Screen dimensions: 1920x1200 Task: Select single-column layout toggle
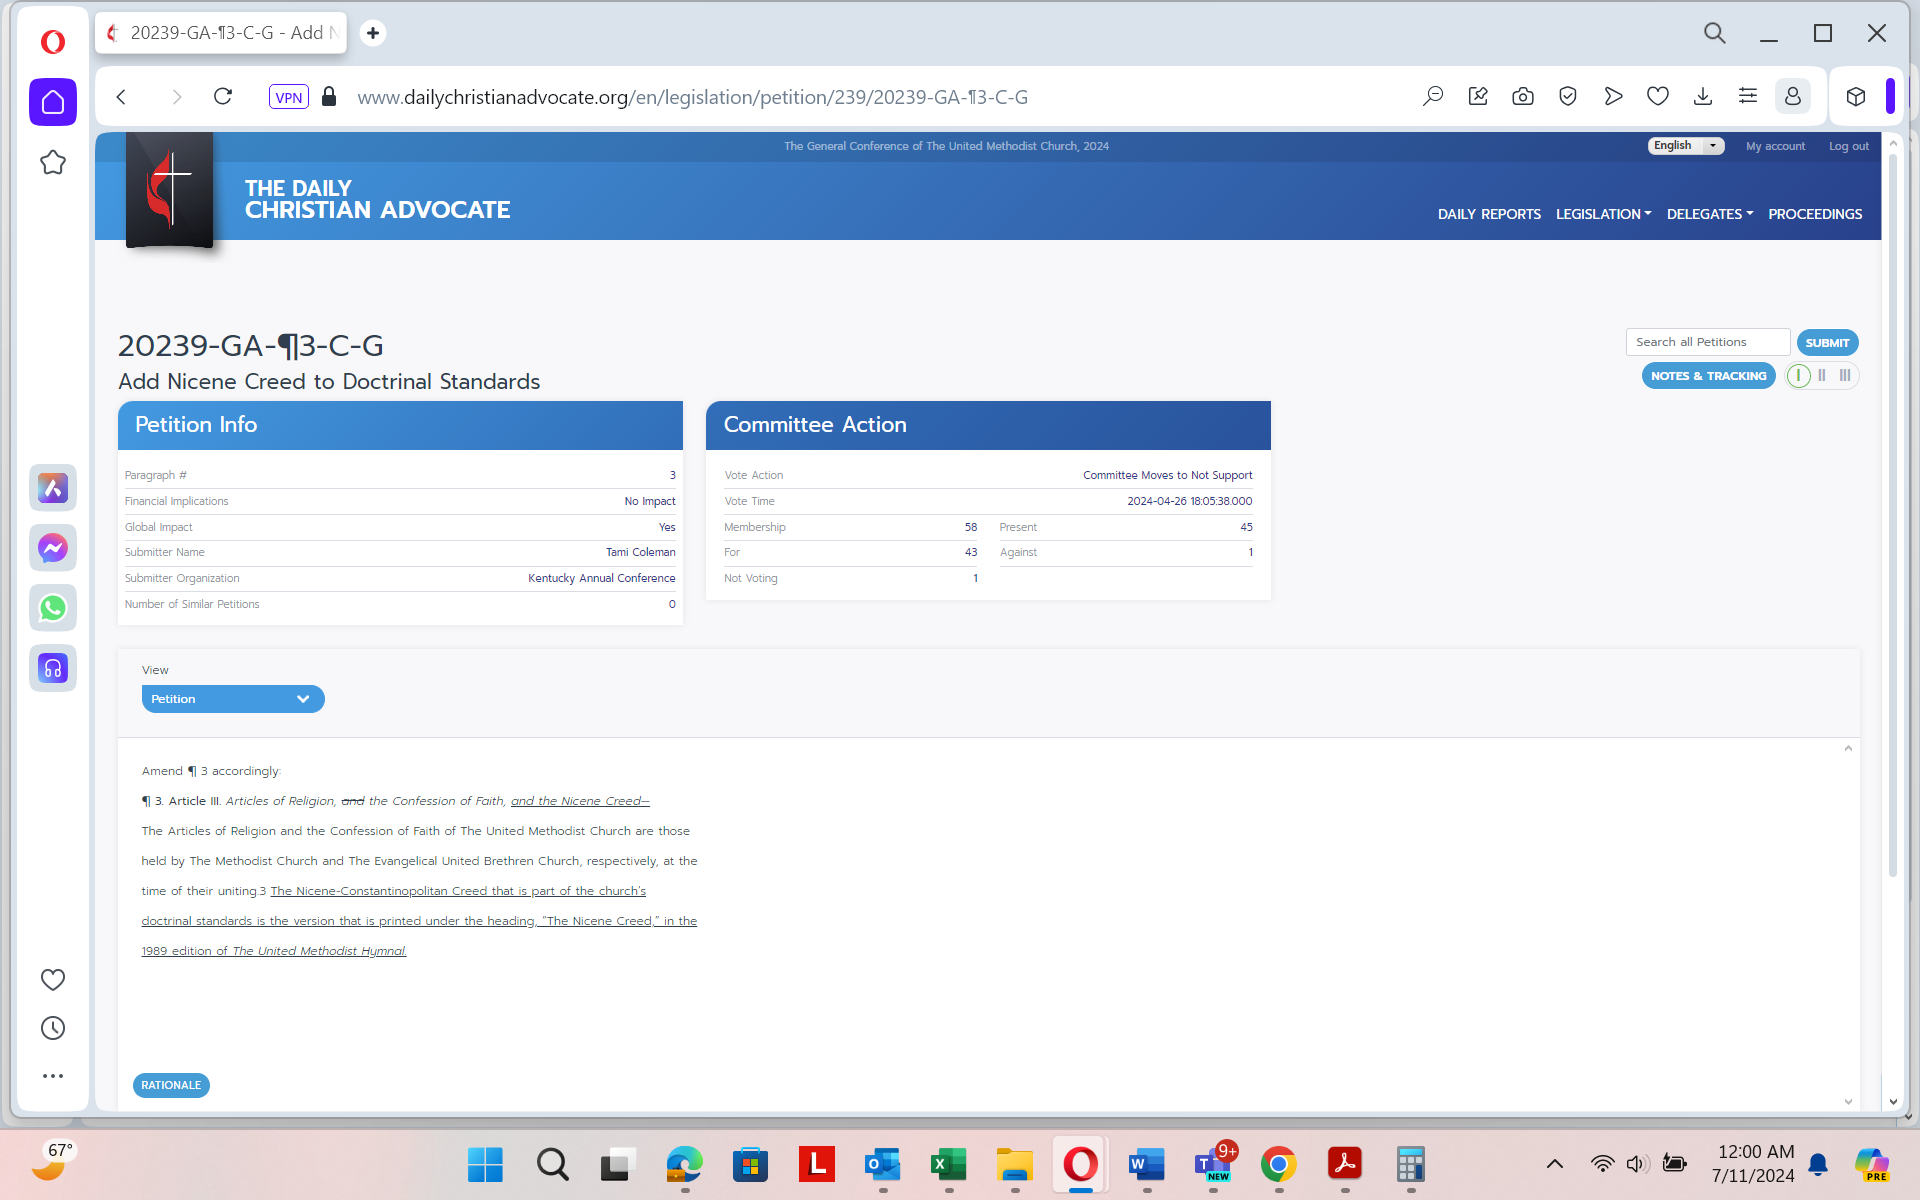[x=1798, y=376]
